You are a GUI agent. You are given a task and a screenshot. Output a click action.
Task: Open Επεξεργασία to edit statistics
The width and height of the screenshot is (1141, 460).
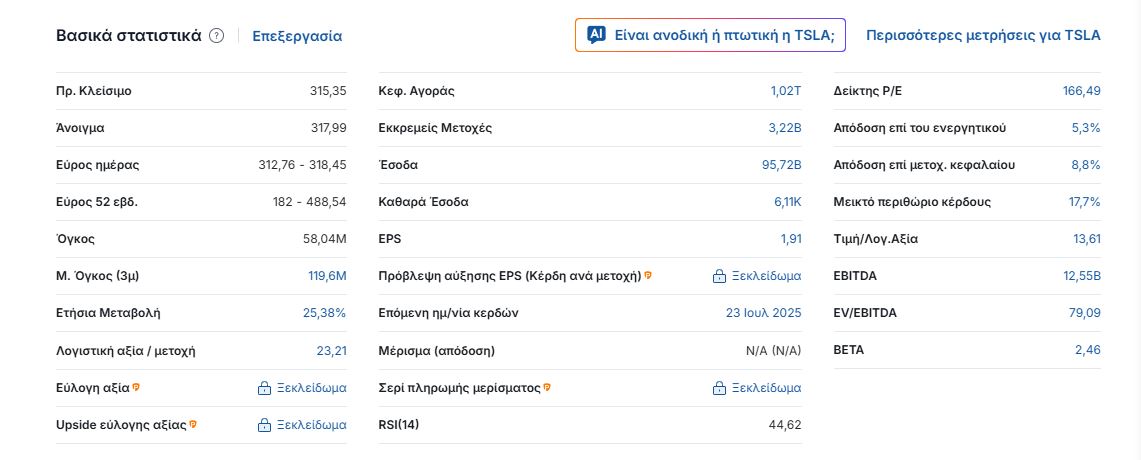click(297, 36)
